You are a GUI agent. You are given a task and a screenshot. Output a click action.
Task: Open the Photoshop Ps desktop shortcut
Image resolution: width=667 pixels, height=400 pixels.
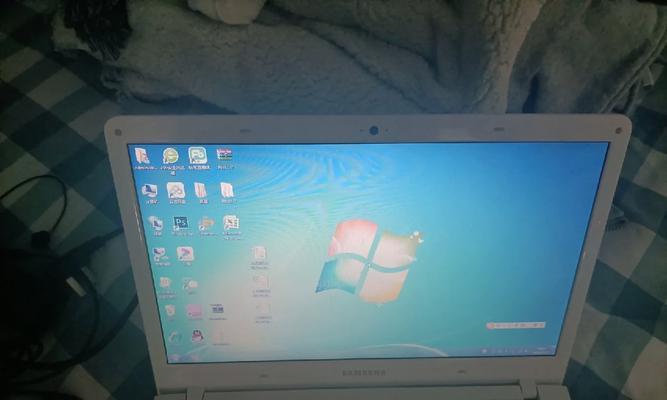181,223
